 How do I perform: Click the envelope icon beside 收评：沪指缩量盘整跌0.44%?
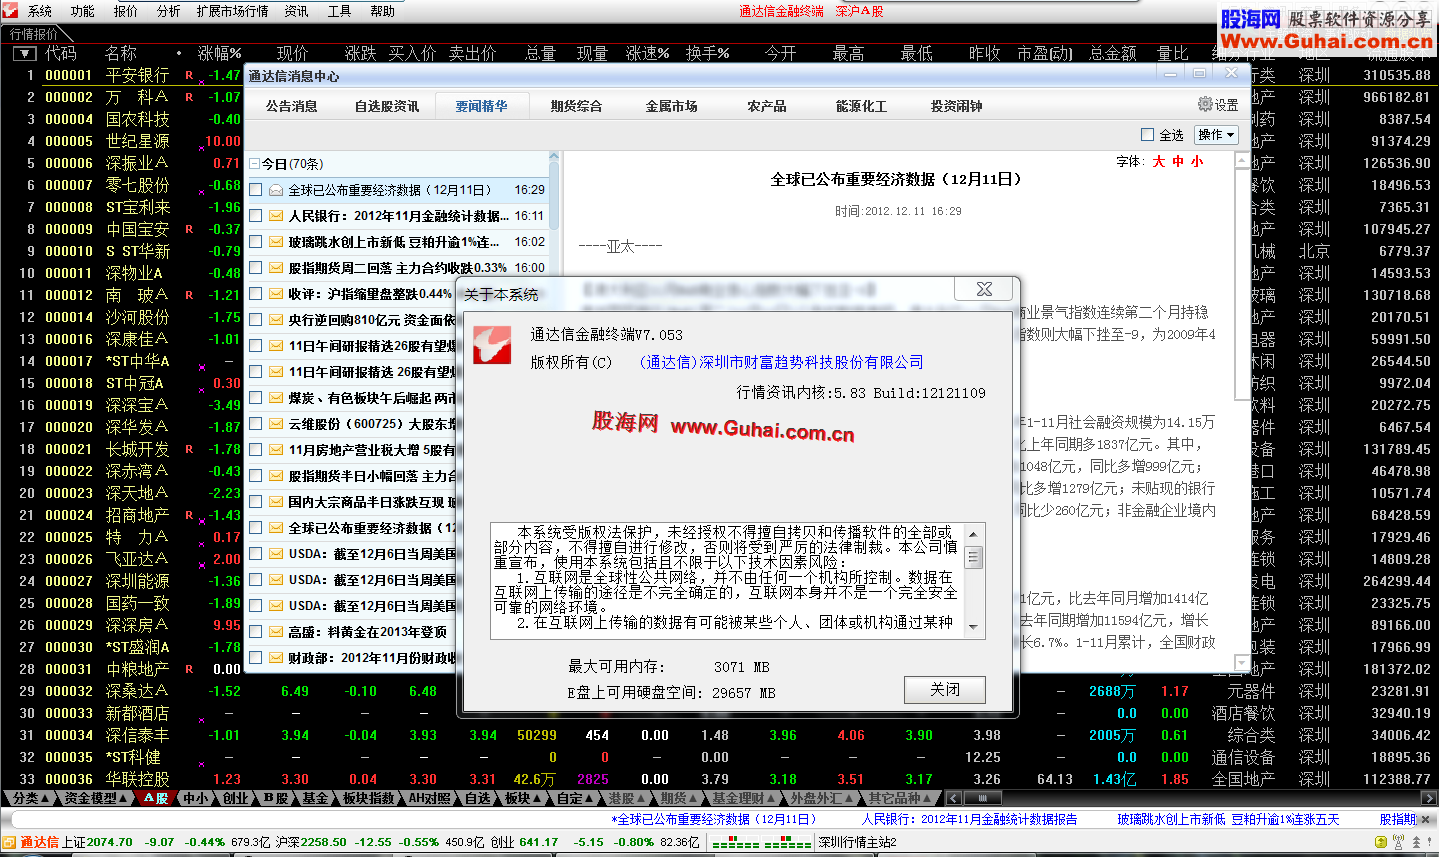[276, 294]
